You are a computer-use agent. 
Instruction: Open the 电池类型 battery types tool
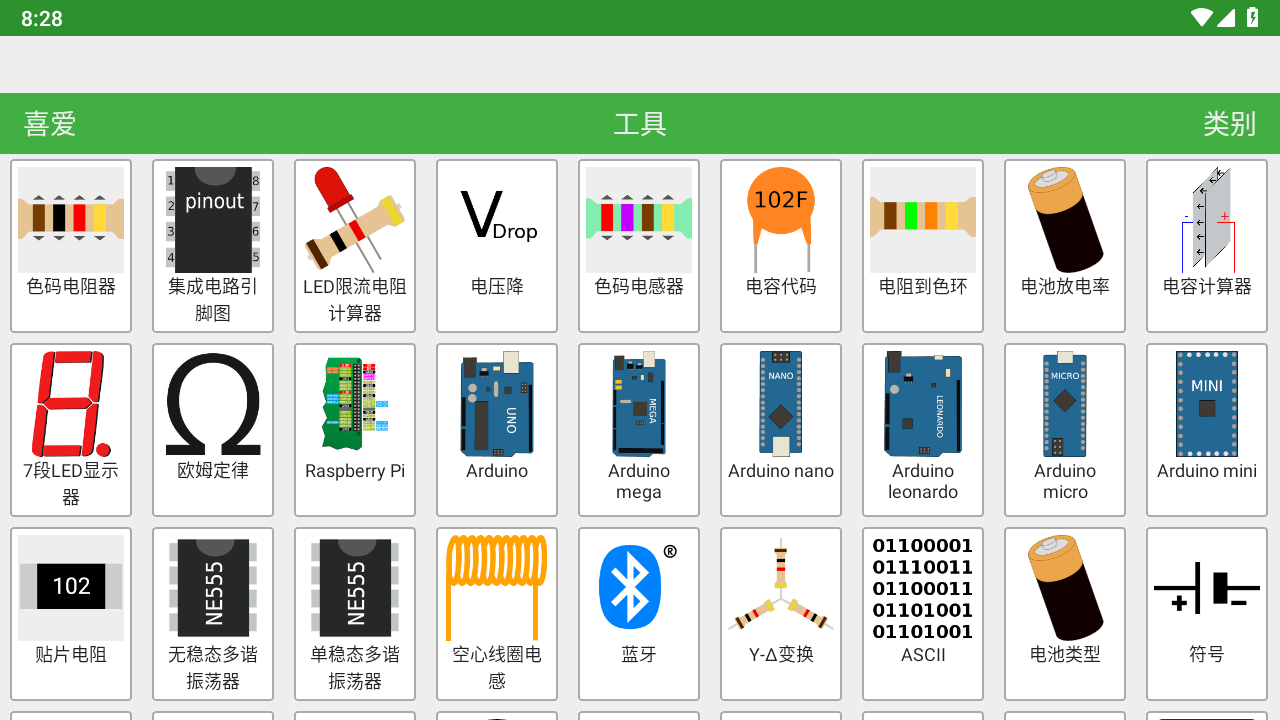[1065, 614]
